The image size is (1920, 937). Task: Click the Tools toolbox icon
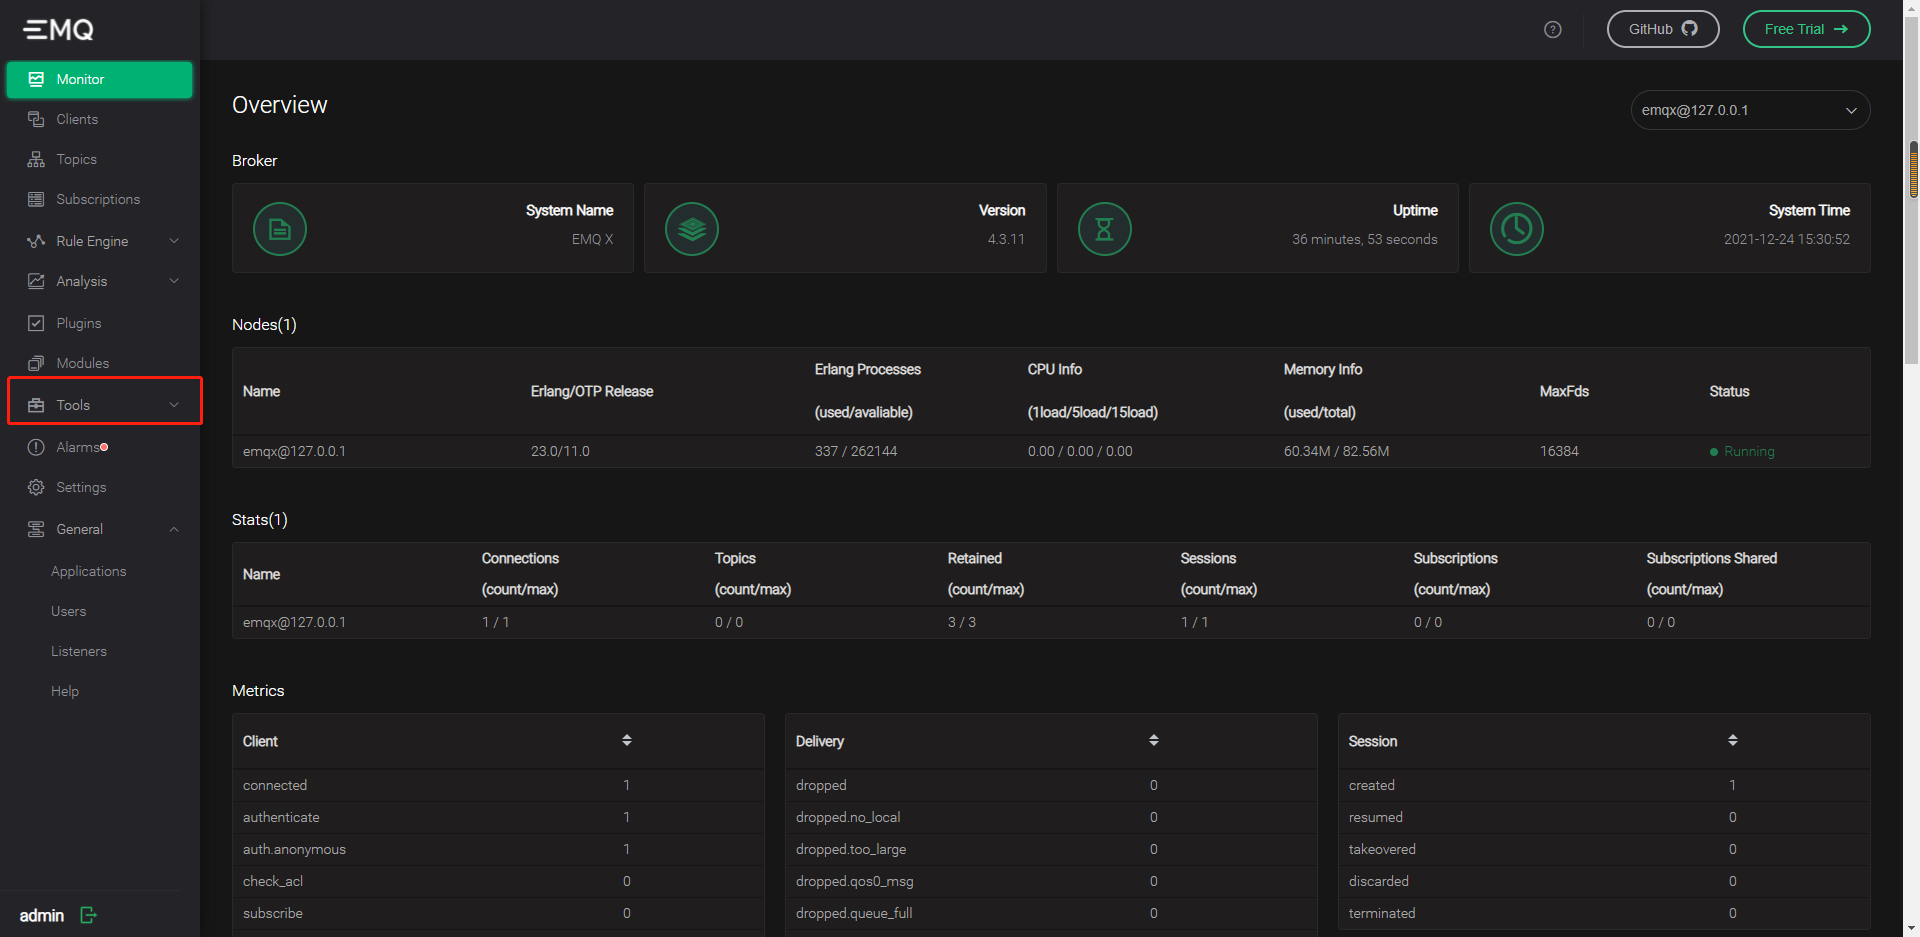(x=36, y=405)
